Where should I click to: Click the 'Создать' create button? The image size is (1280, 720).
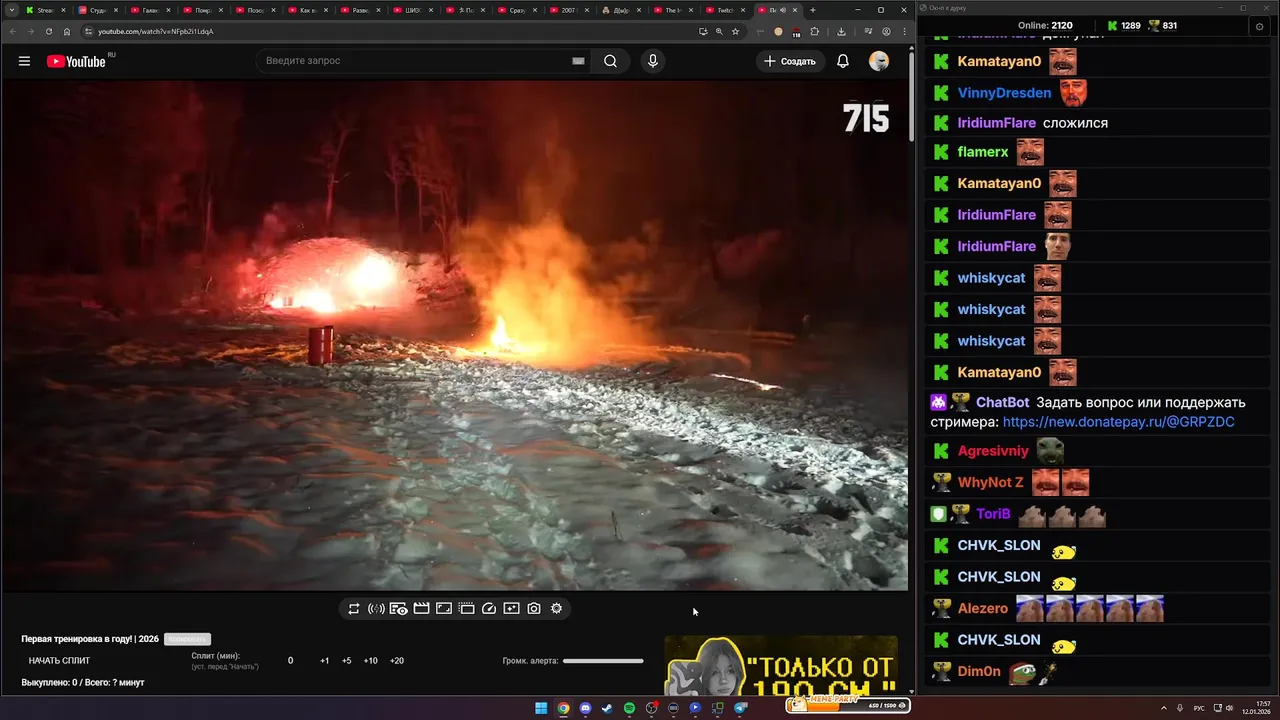pos(790,61)
